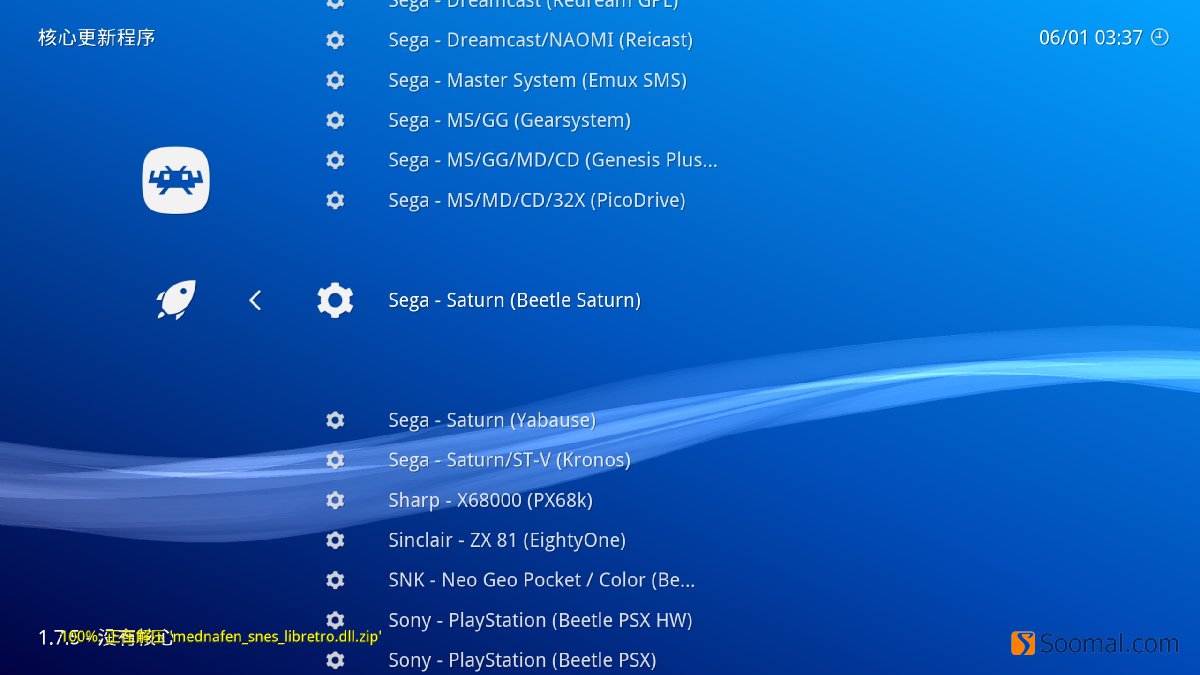The image size is (1200, 675).
Task: Click the gear beside Sega - Saturn (Beetle Saturn)
Action: tap(335, 300)
